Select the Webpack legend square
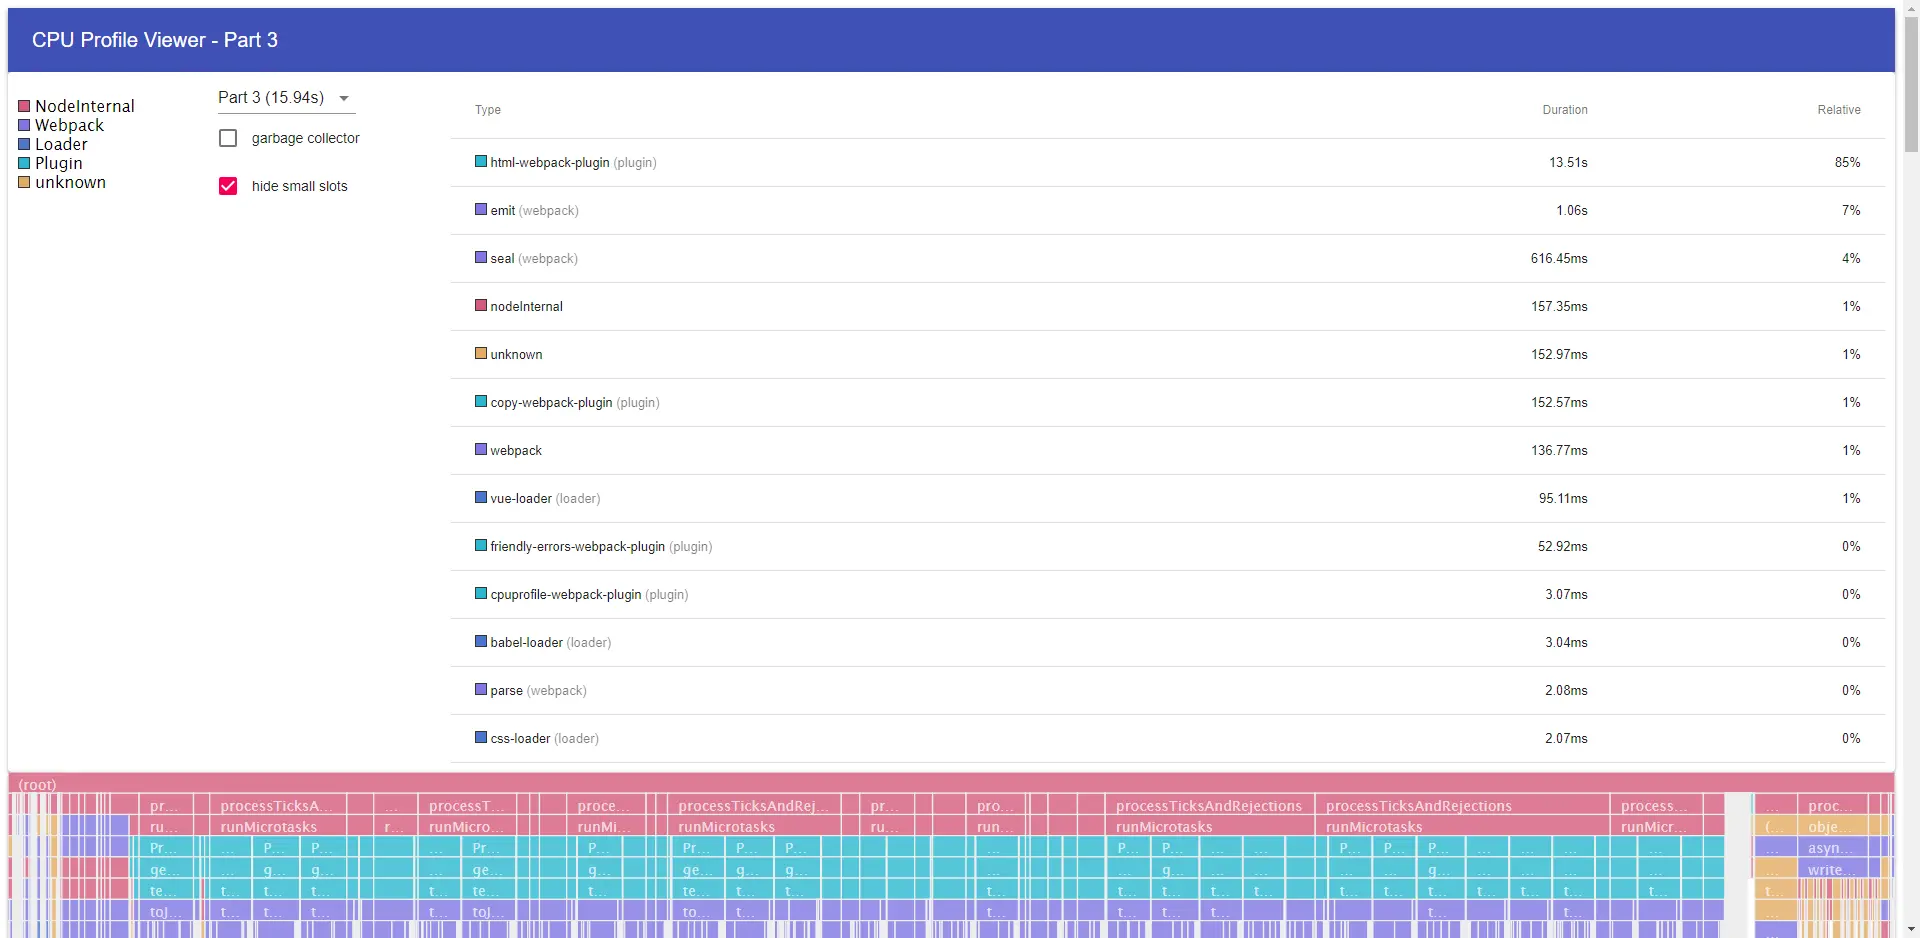 [x=24, y=124]
